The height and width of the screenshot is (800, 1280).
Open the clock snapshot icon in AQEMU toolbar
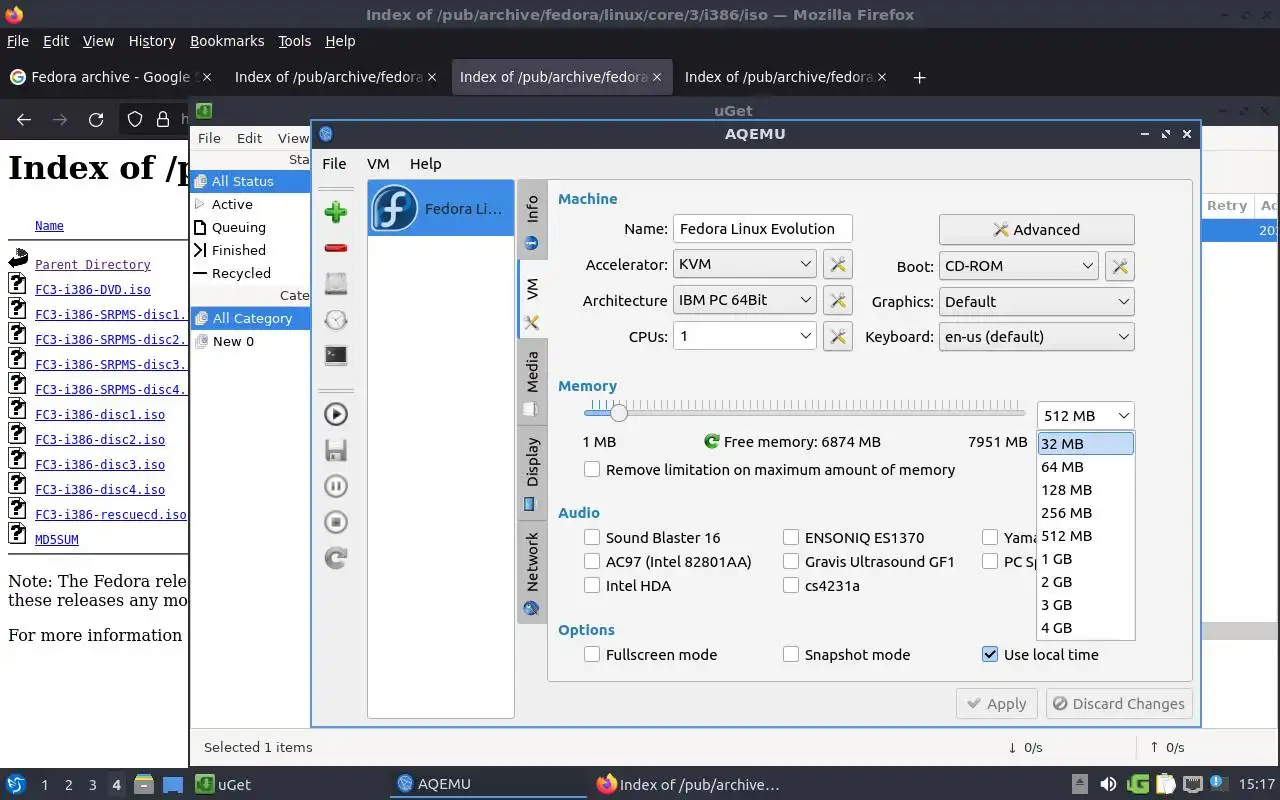(x=336, y=319)
